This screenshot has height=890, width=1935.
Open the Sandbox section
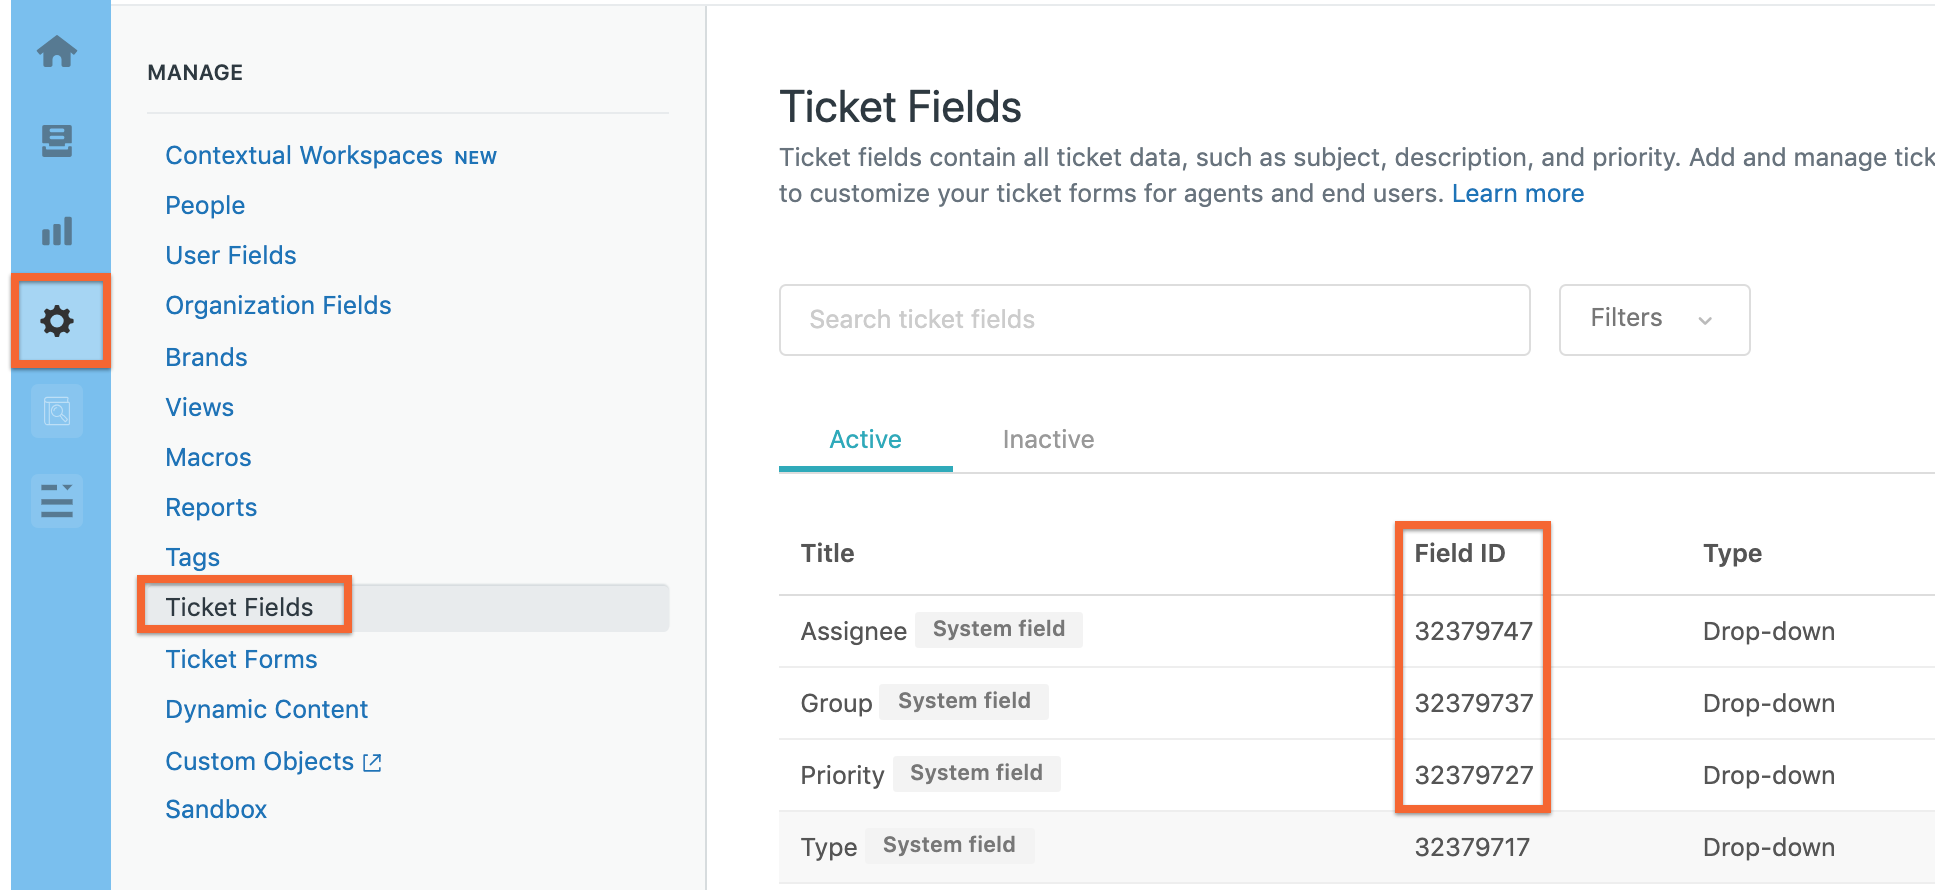[216, 809]
